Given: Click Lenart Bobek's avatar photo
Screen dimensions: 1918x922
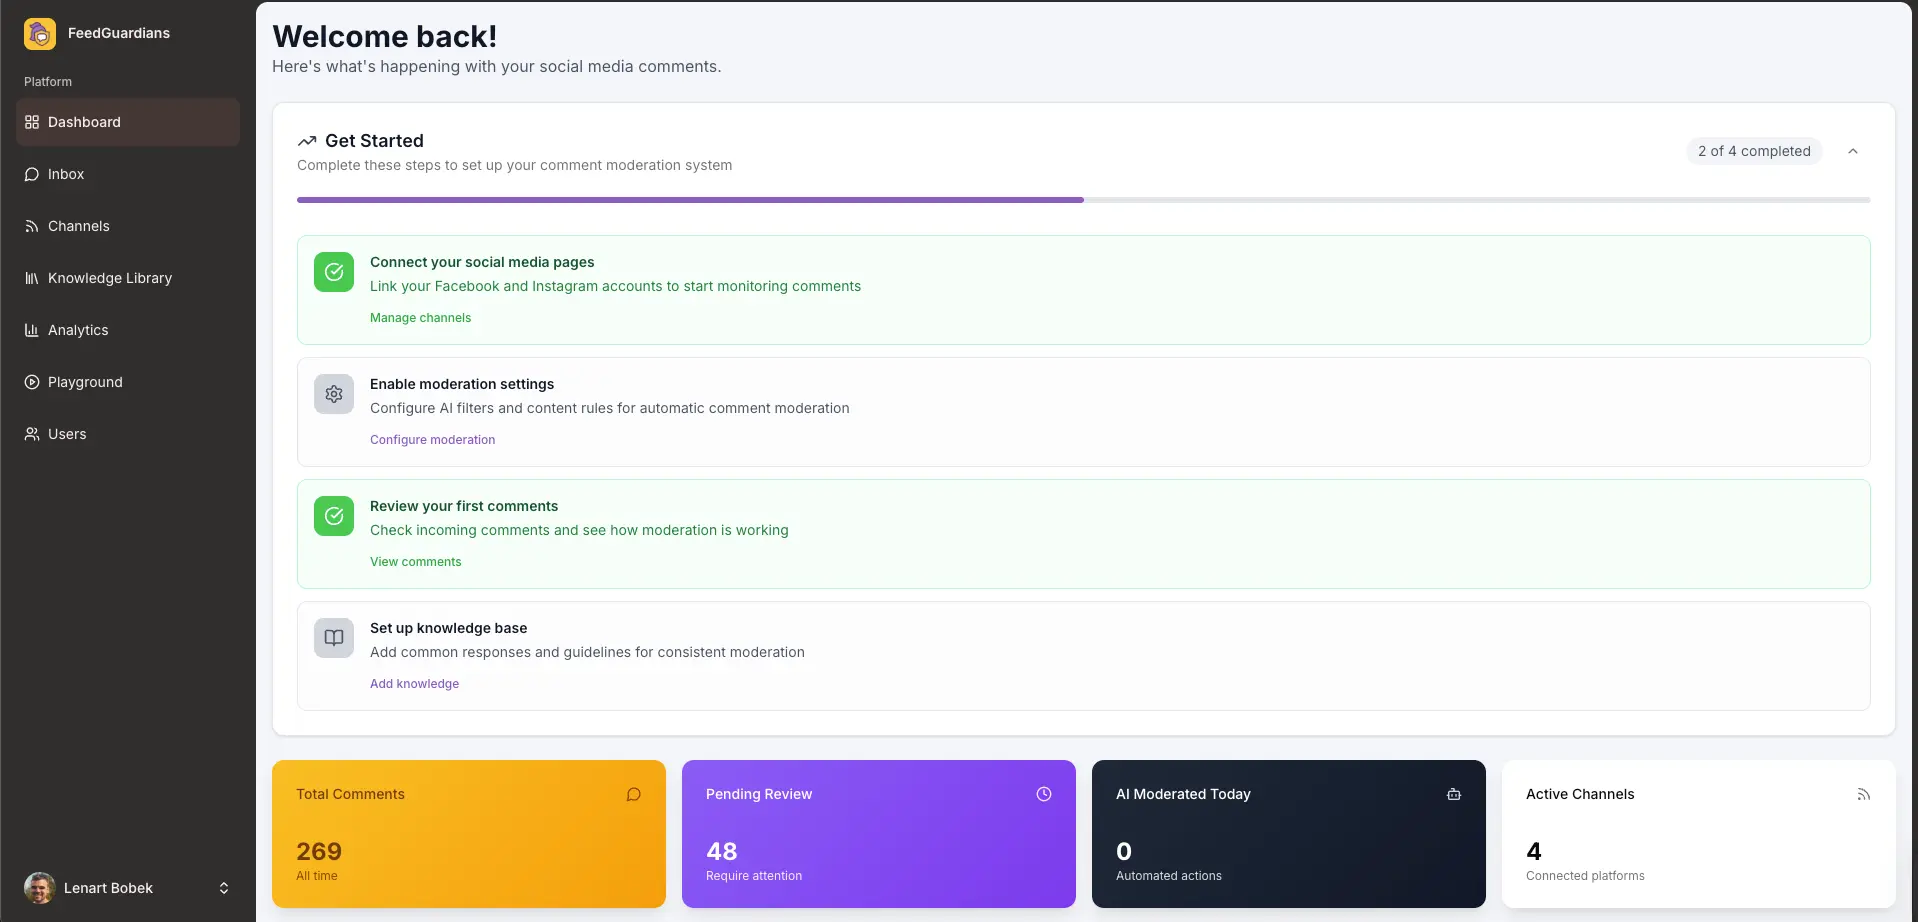Looking at the screenshot, I should pos(40,888).
